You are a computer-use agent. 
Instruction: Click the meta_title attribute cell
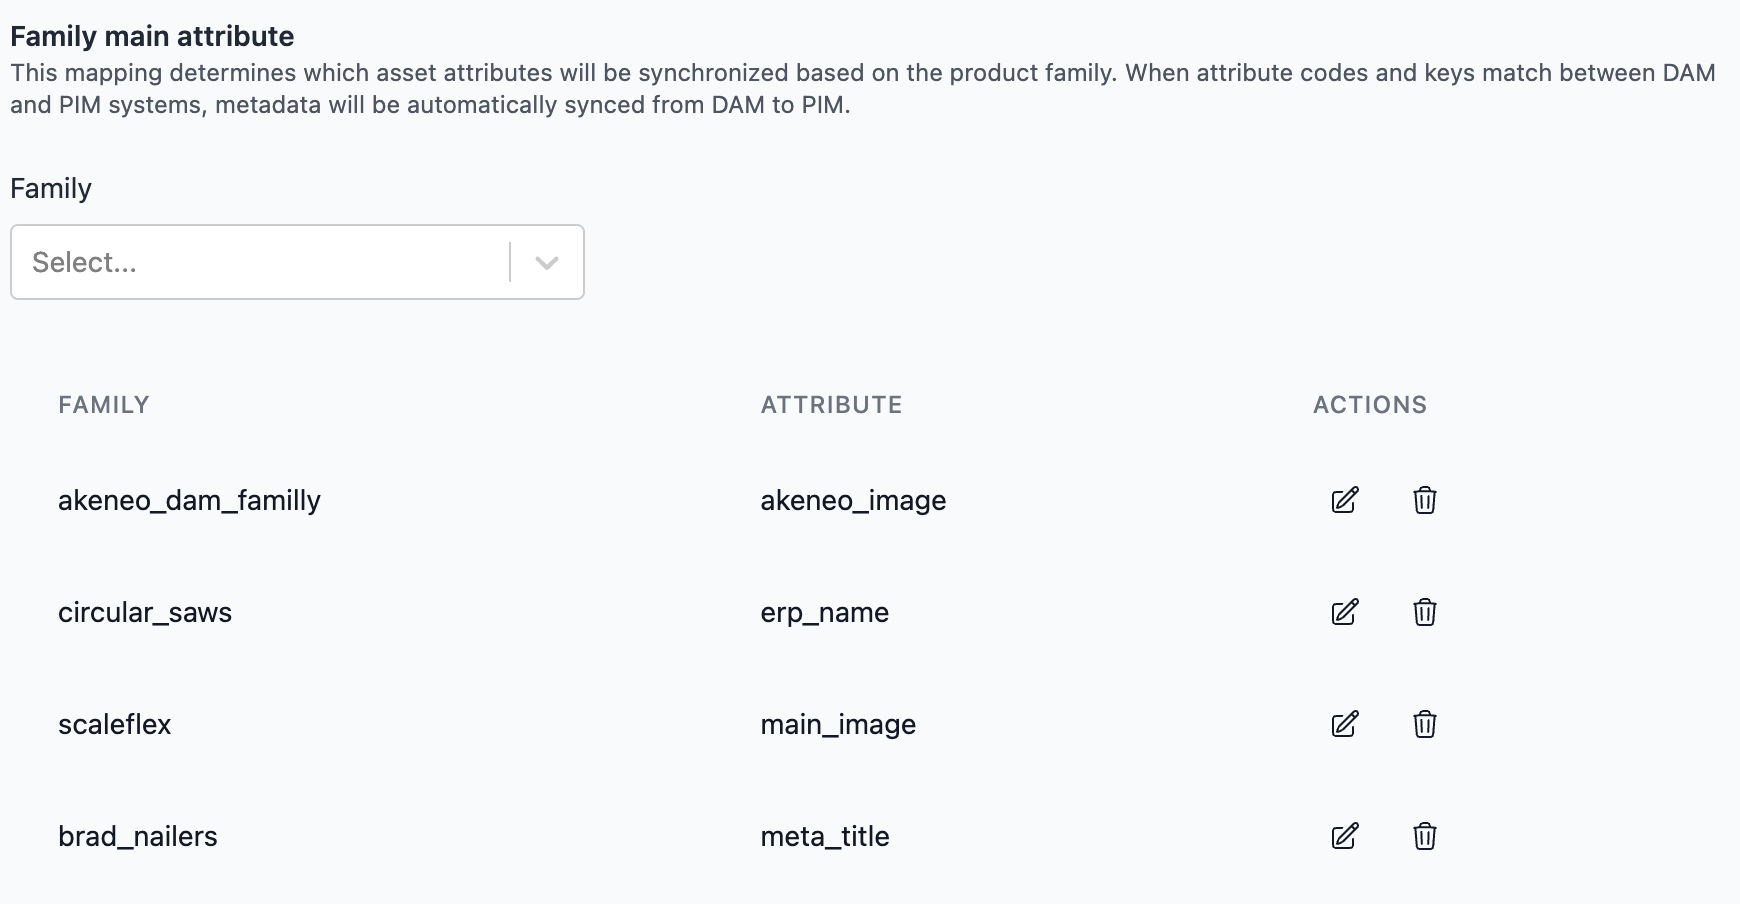[825, 836]
